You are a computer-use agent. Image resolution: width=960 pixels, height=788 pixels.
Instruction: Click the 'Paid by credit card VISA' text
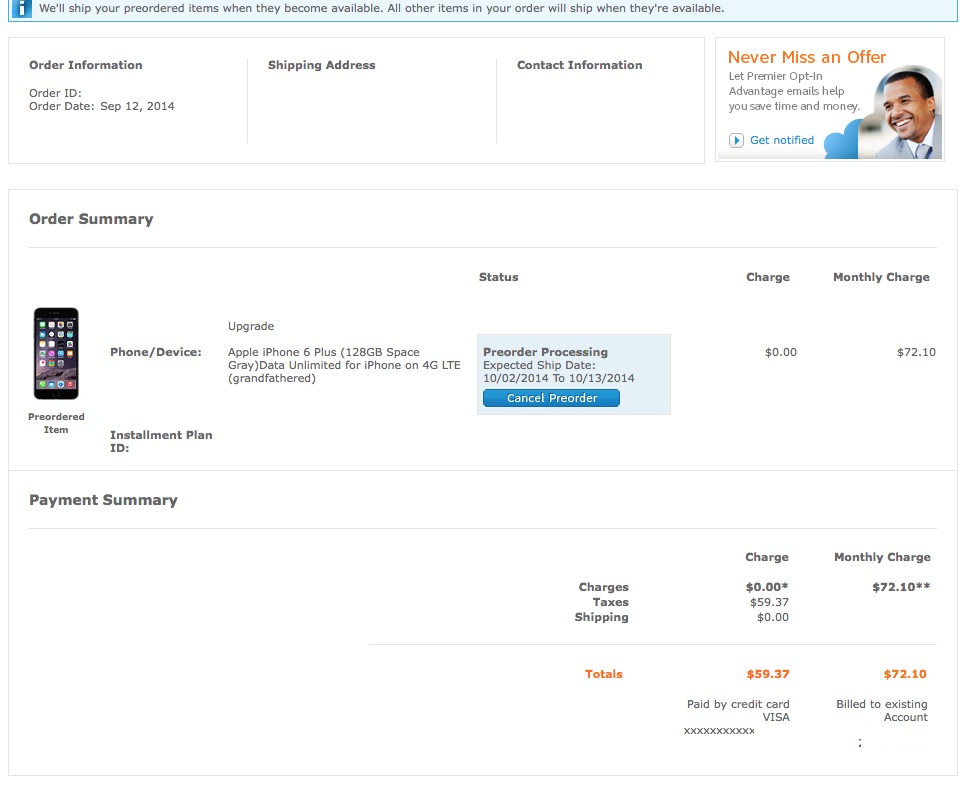click(x=738, y=711)
